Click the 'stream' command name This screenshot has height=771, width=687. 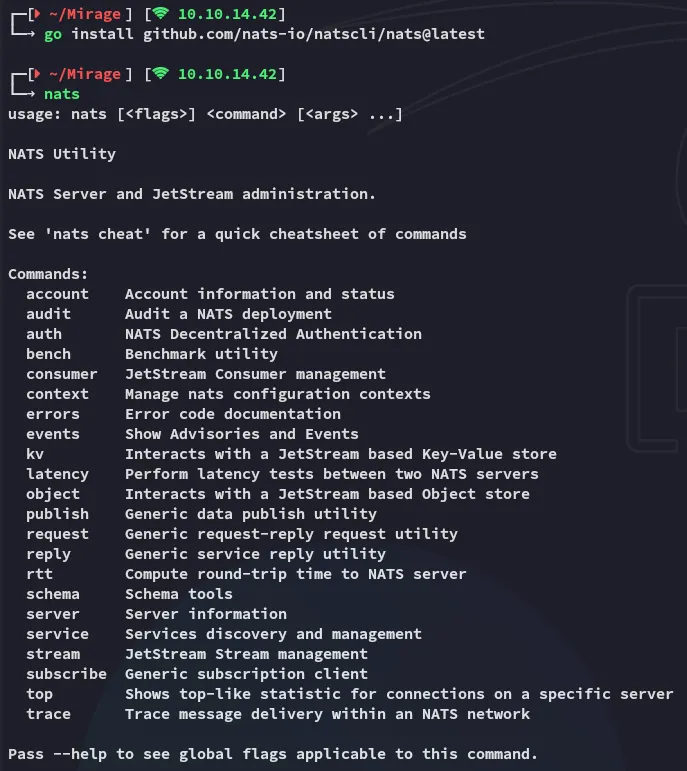pos(53,654)
